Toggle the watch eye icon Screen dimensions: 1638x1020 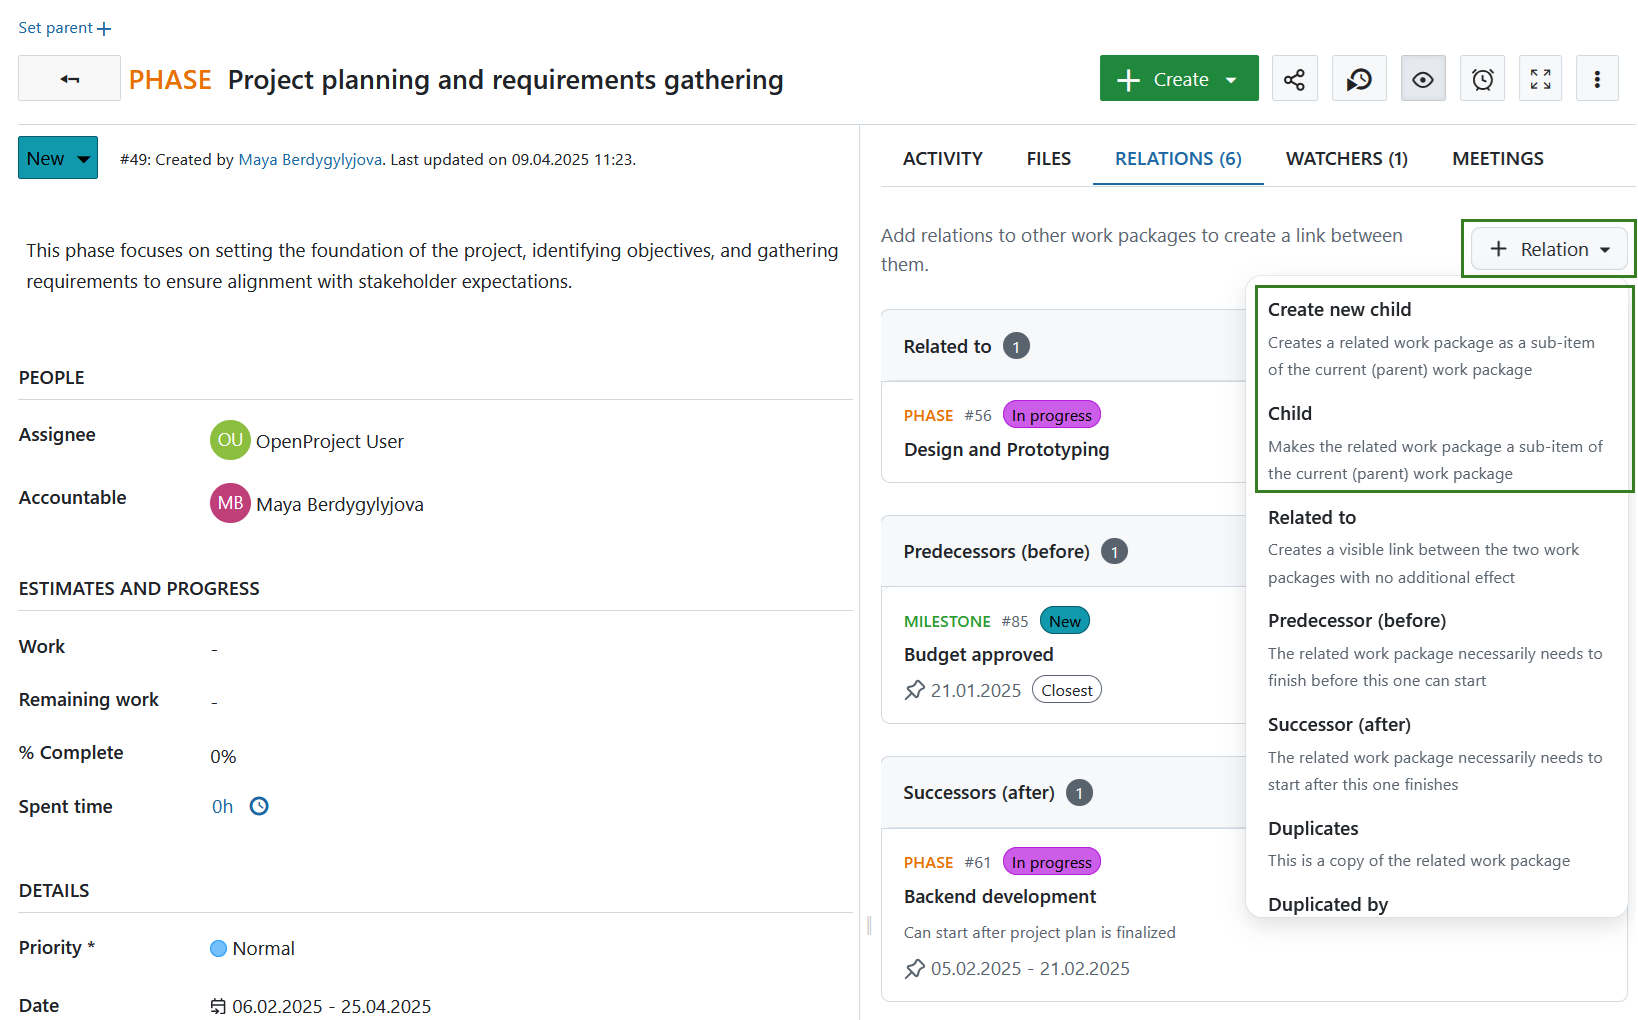click(1423, 79)
